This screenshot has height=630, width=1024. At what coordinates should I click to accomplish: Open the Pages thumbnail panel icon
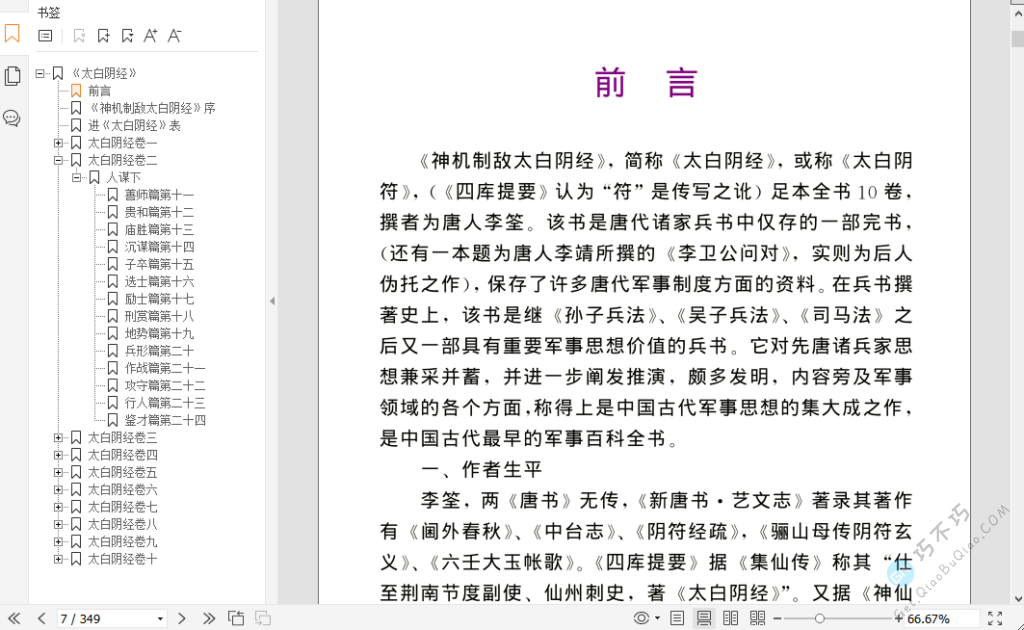click(x=12, y=76)
